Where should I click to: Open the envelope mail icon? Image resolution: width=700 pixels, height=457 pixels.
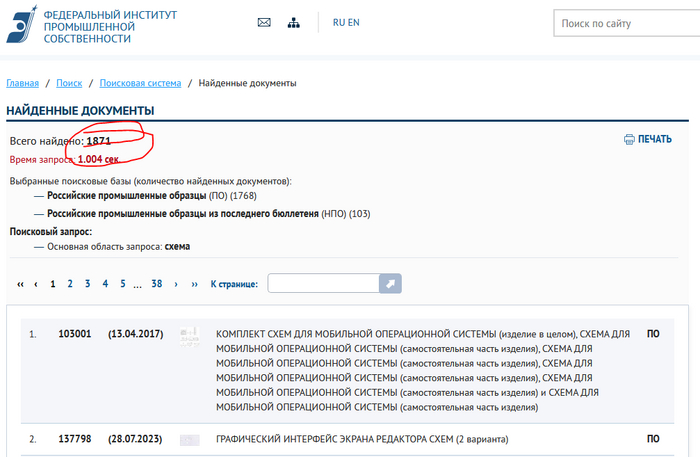click(264, 23)
